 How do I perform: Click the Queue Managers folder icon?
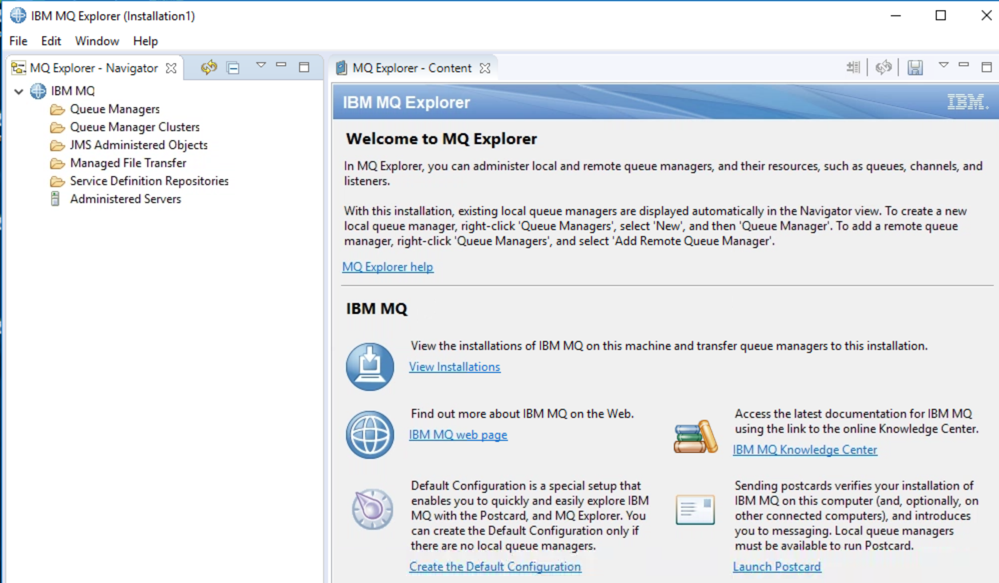57,110
